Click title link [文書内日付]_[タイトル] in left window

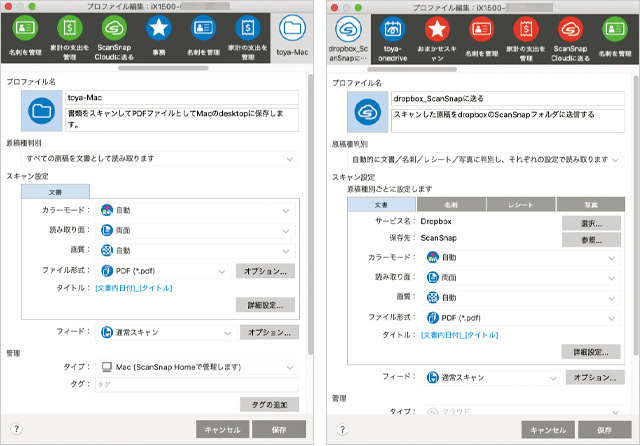click(x=134, y=288)
